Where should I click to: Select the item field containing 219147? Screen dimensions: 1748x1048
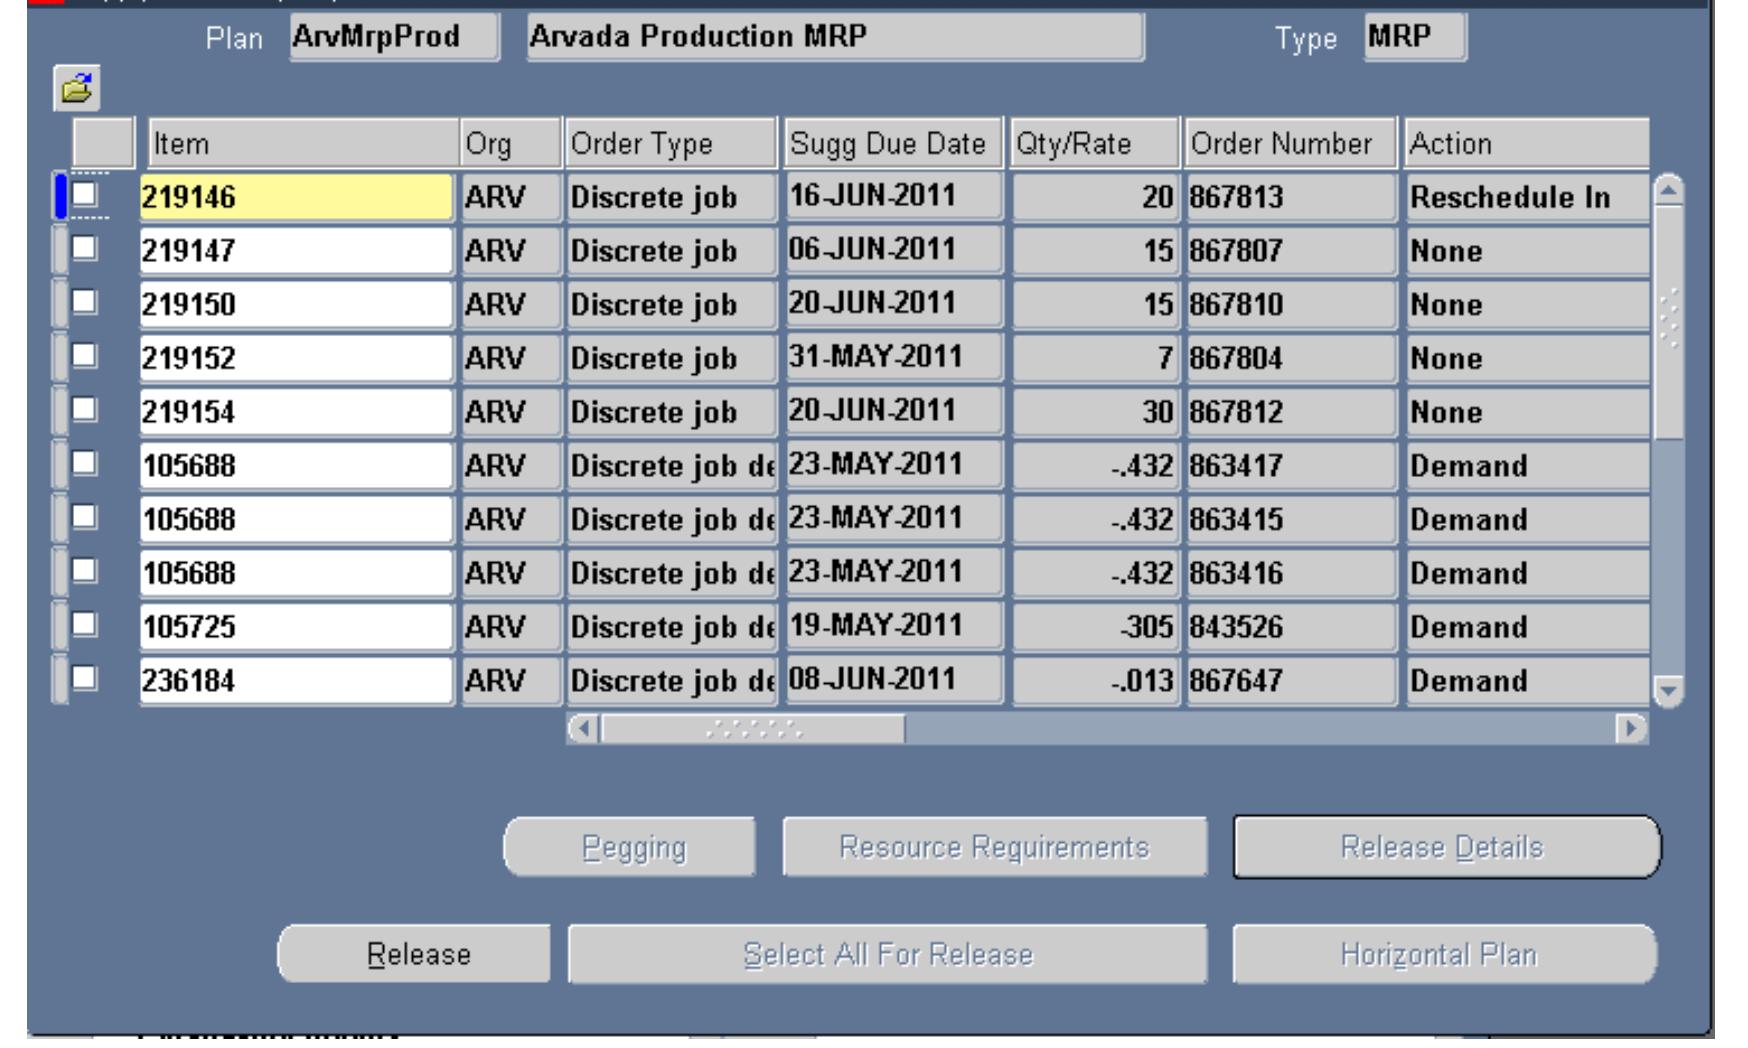tap(296, 251)
